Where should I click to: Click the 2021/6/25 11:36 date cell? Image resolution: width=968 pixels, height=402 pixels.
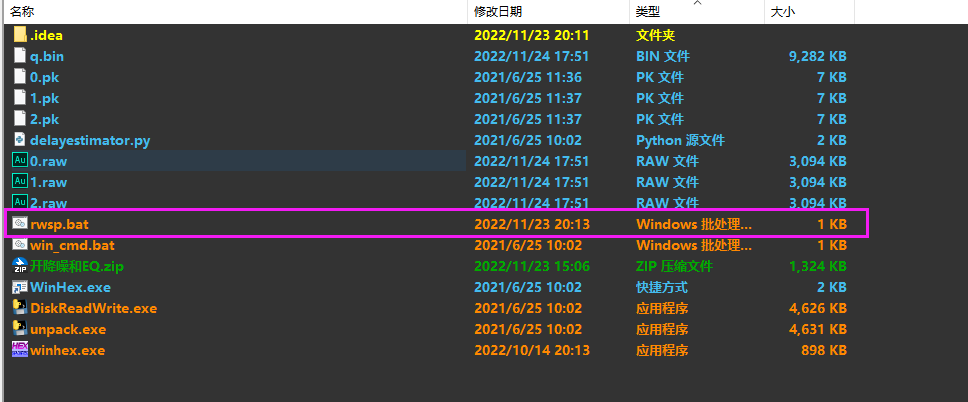click(528, 77)
